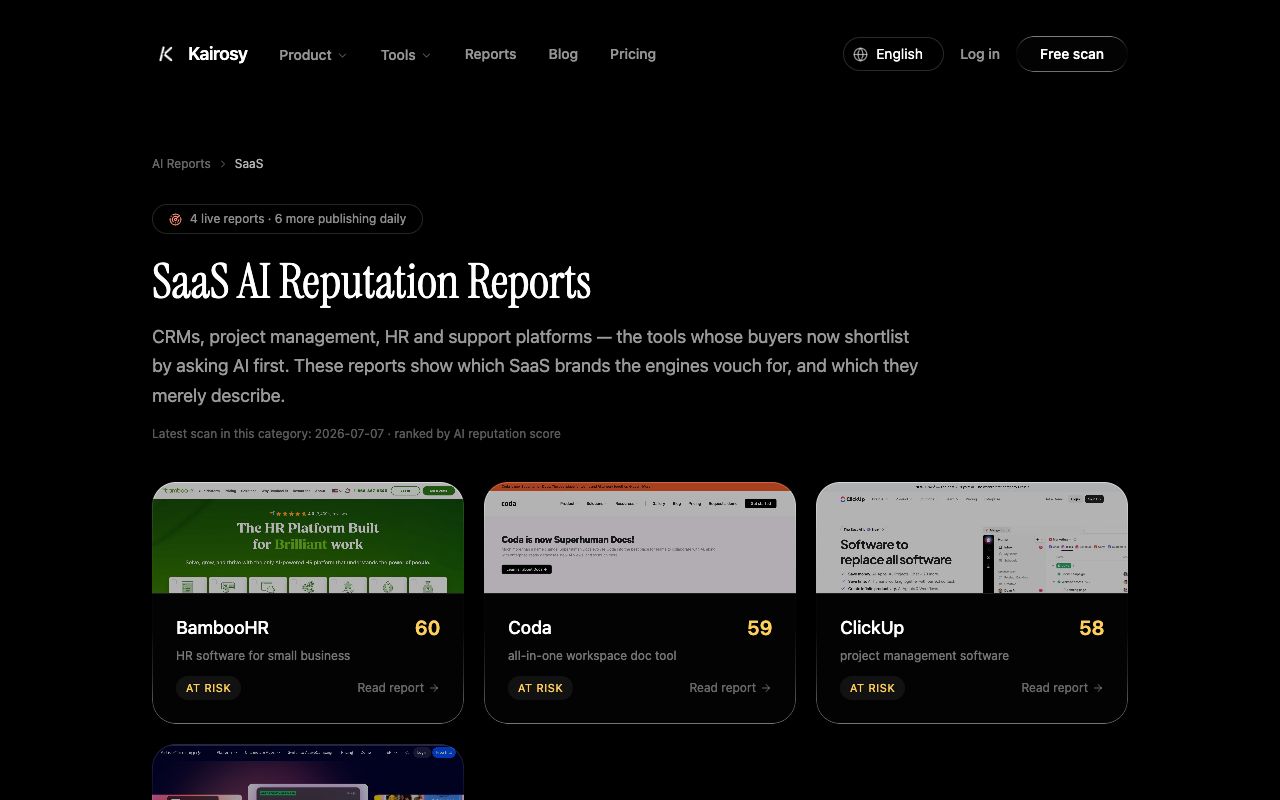
Task: Navigate to AI Reports breadcrumb
Action: point(181,163)
